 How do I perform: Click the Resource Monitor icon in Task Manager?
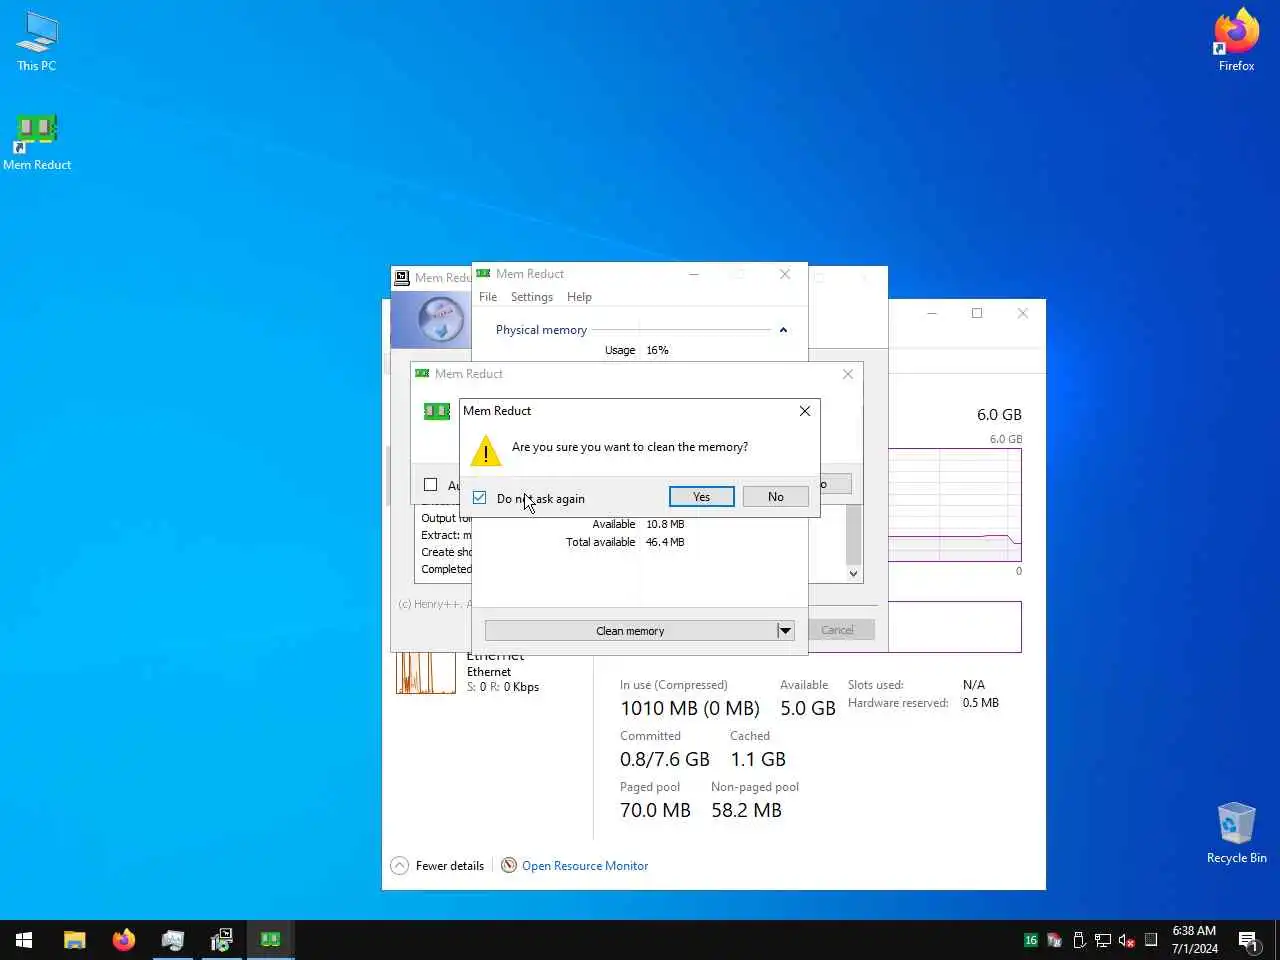pos(509,866)
